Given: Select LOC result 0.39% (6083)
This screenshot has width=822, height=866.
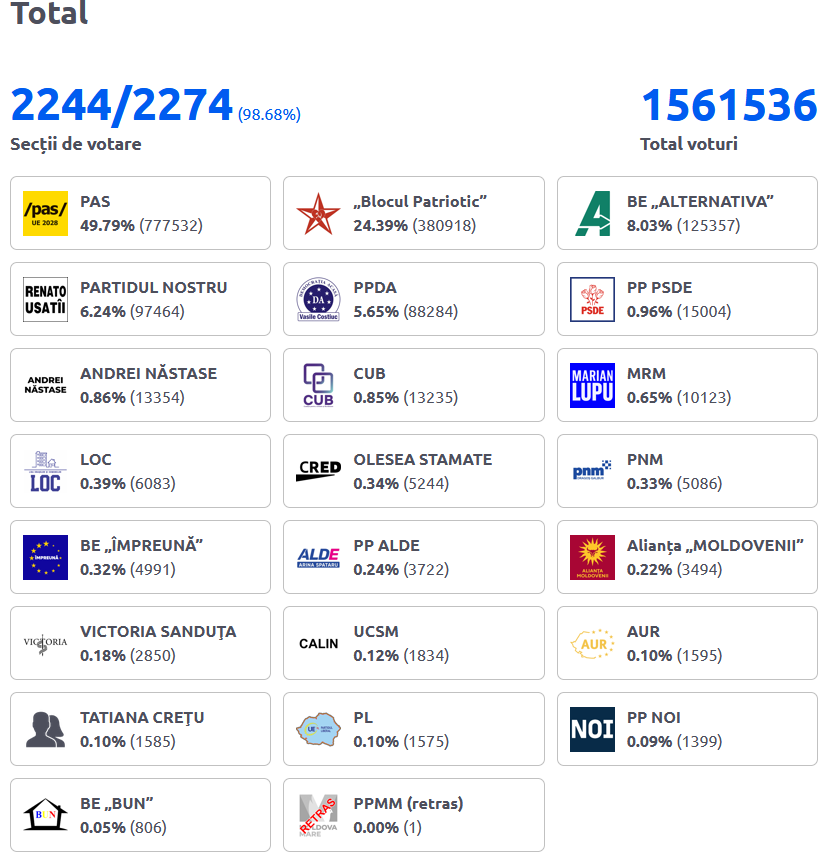Looking at the screenshot, I should pyautogui.click(x=128, y=484).
